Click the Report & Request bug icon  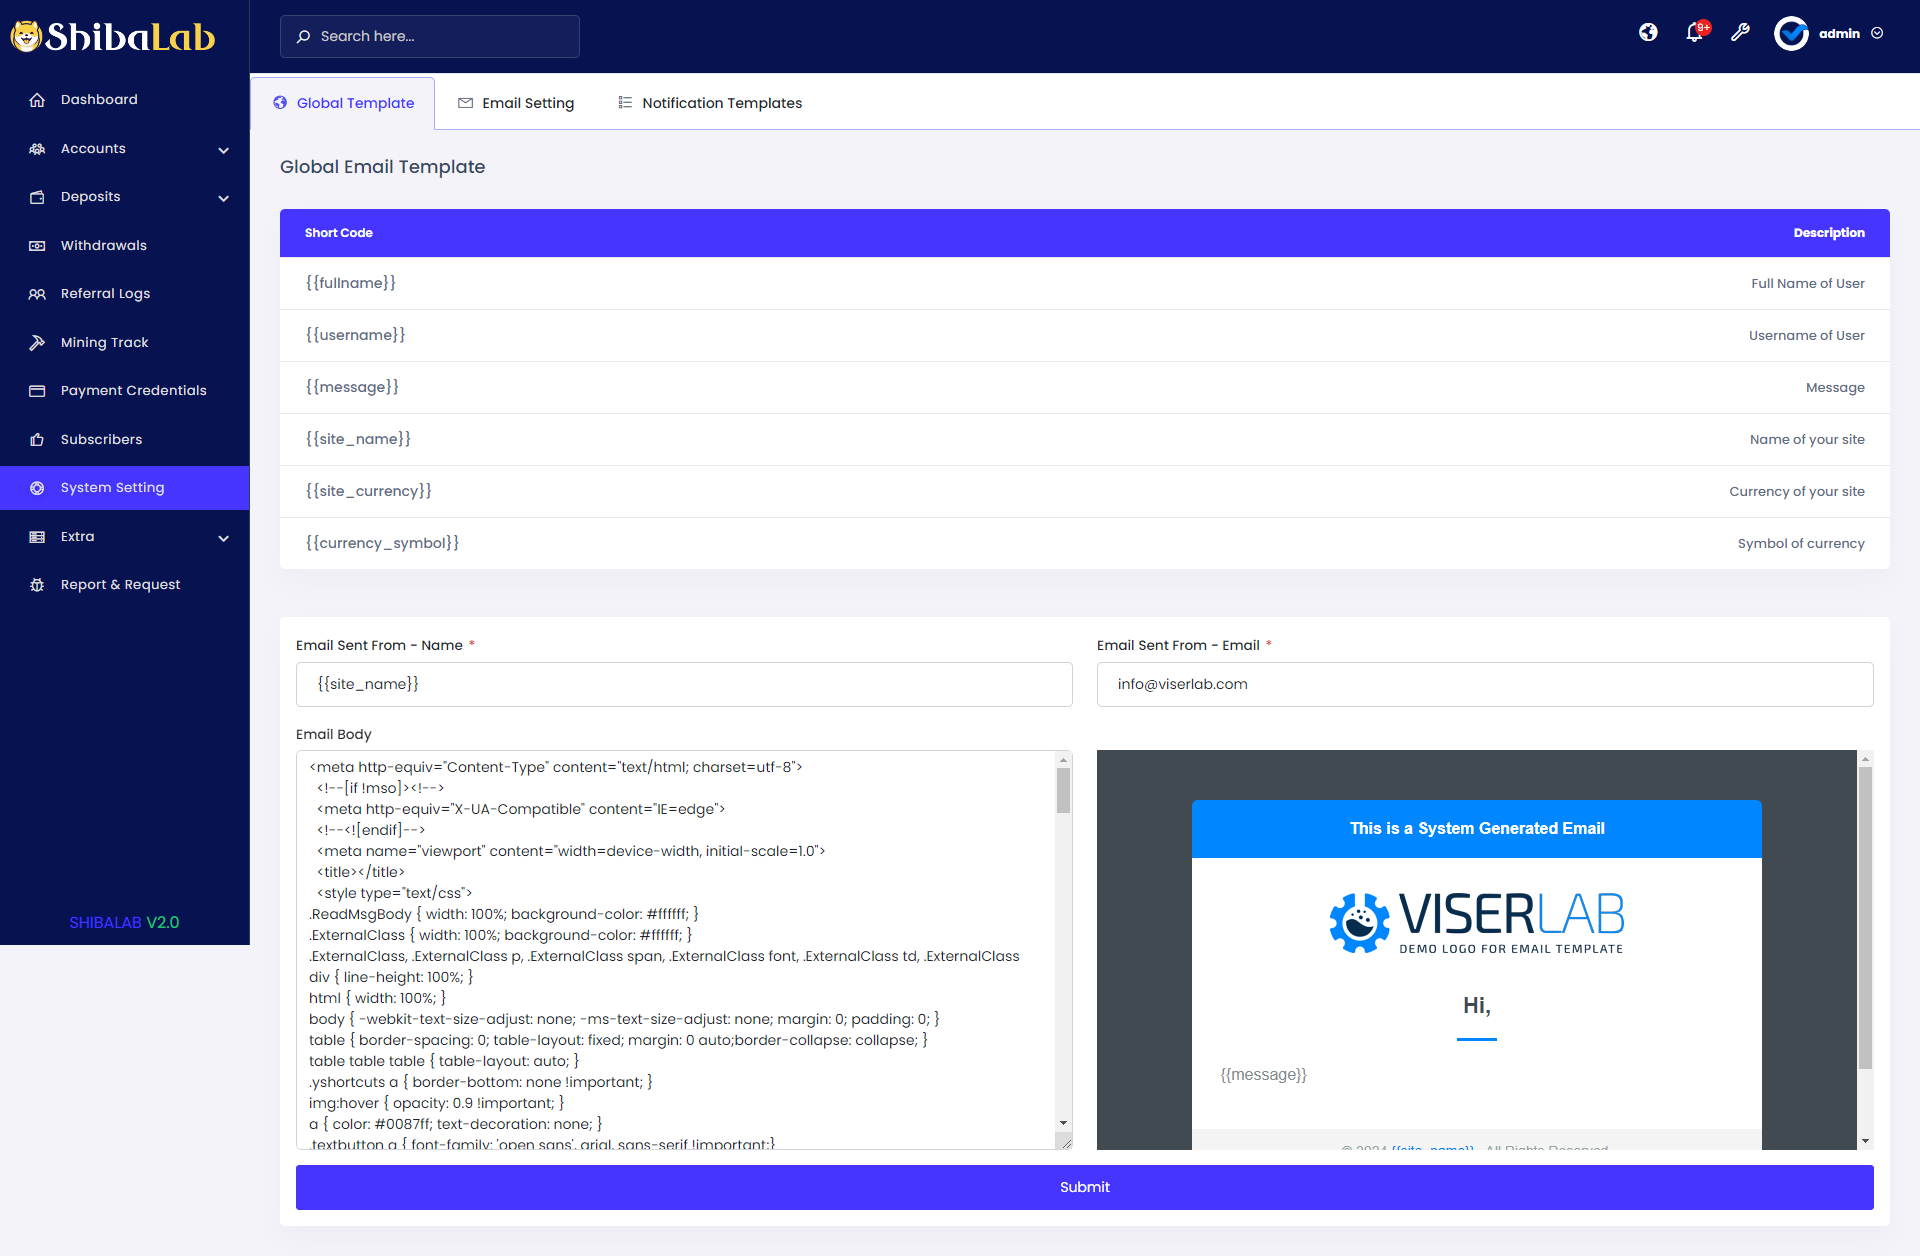(x=37, y=585)
